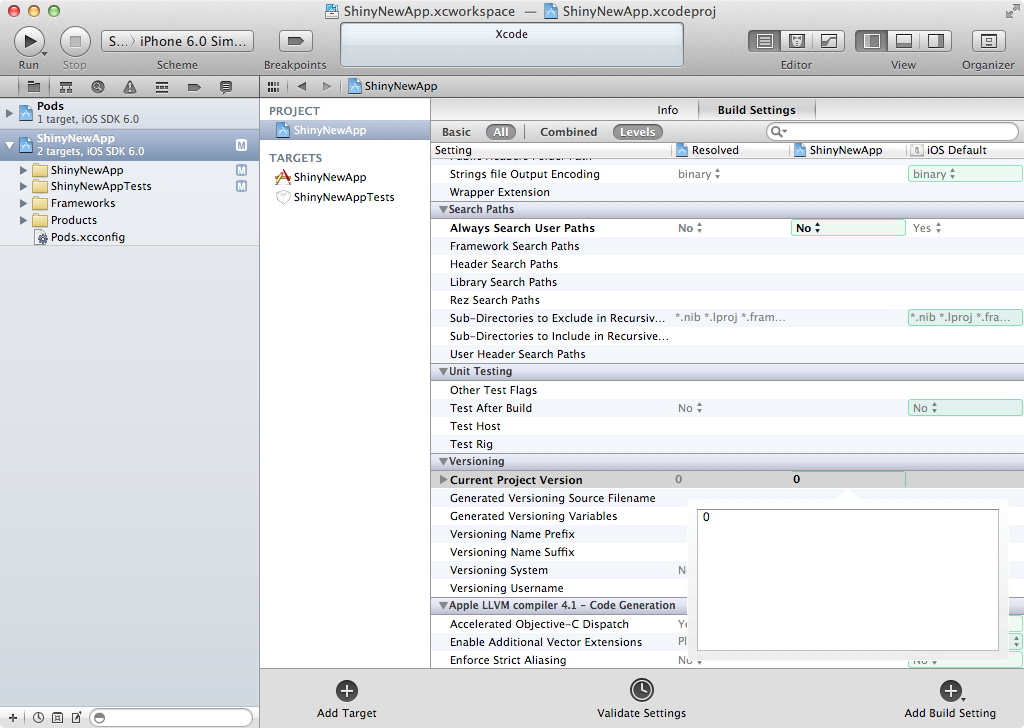This screenshot has height=728, width=1024.
Task: Open the related files grid icon
Action: (x=274, y=86)
